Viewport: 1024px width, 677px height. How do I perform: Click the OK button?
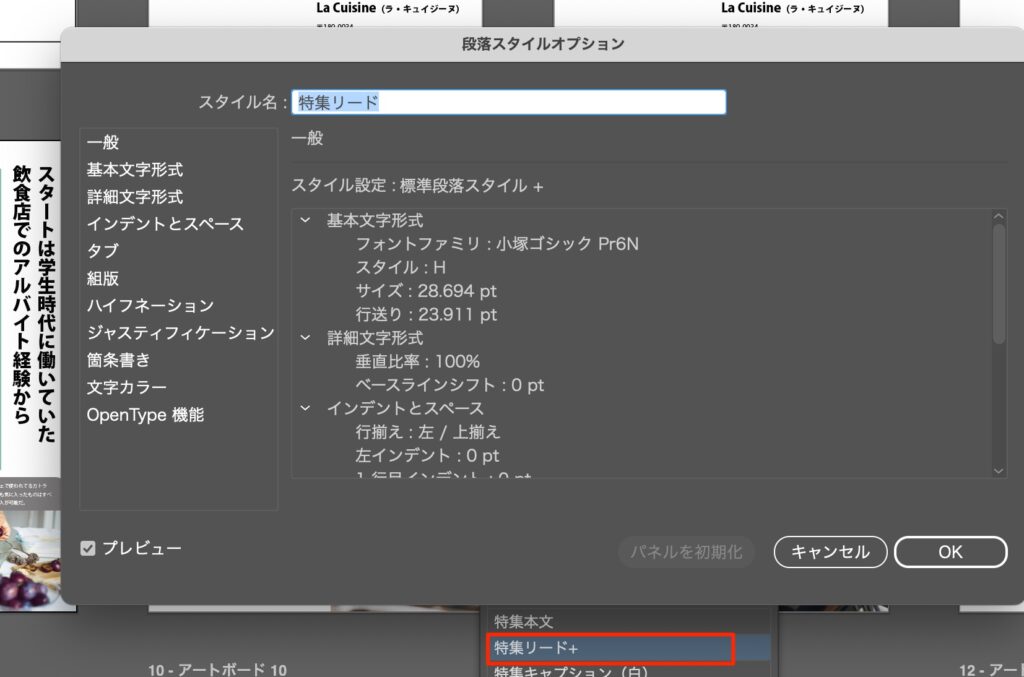coord(949,551)
